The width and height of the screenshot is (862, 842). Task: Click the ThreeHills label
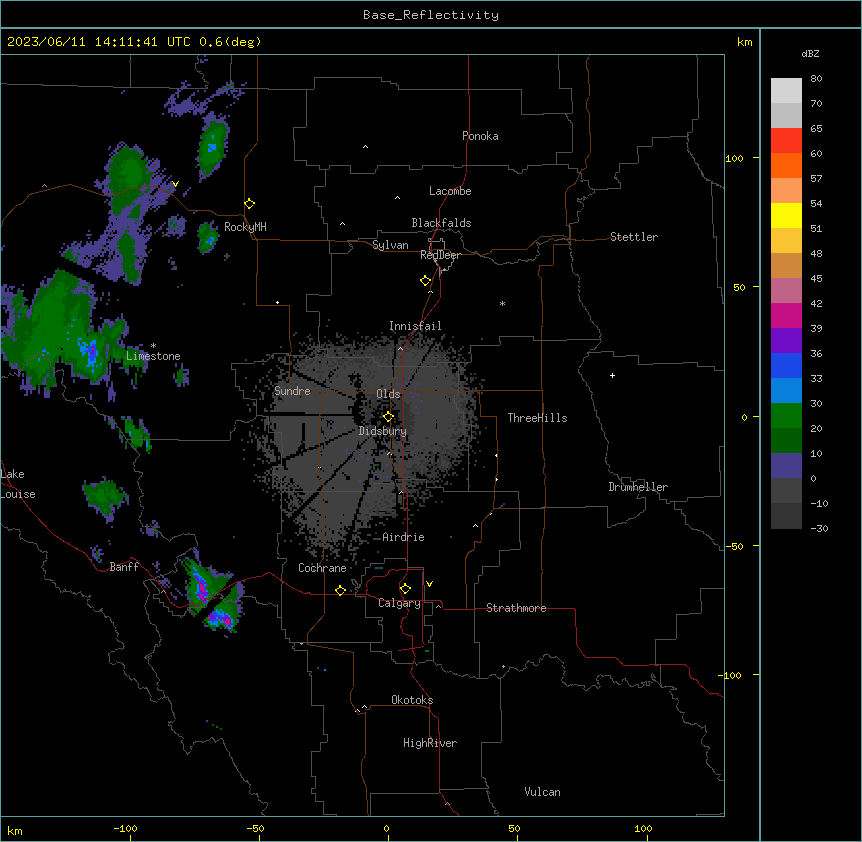tap(537, 418)
